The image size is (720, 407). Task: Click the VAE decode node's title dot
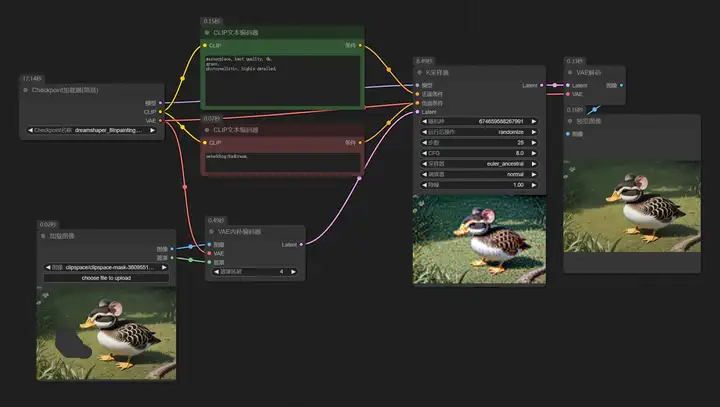point(570,73)
